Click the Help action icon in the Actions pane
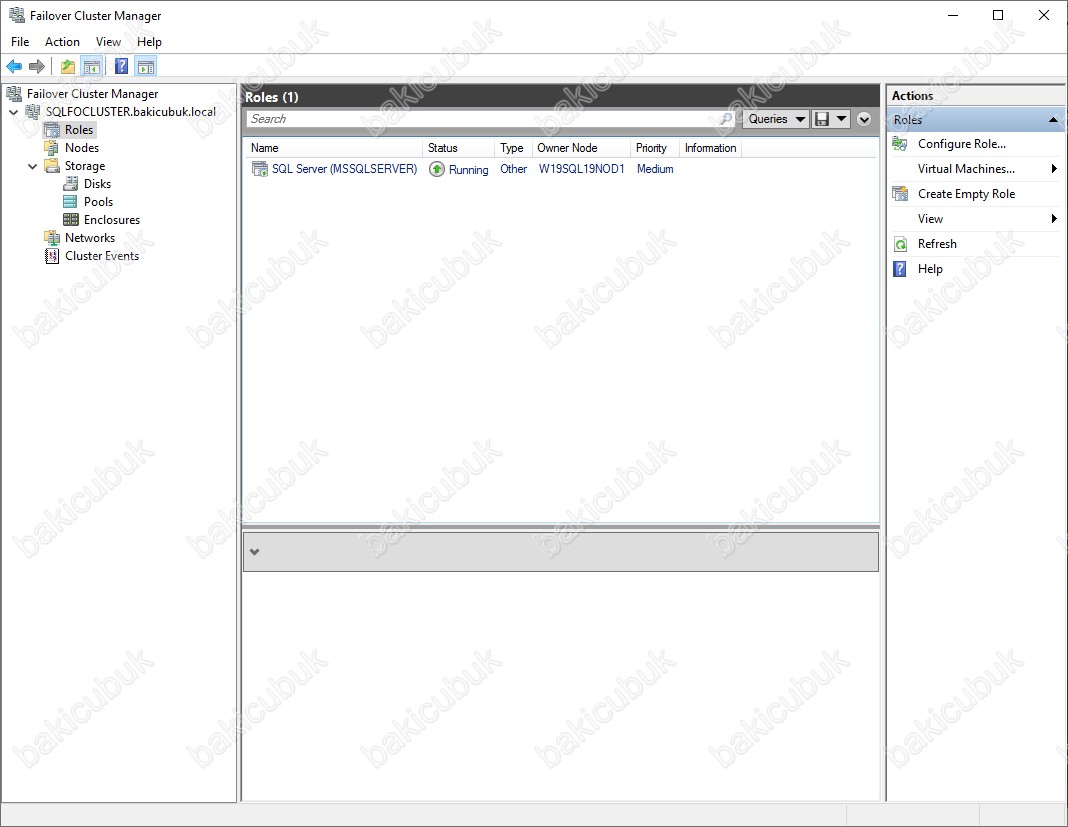The height and width of the screenshot is (827, 1068). point(900,269)
